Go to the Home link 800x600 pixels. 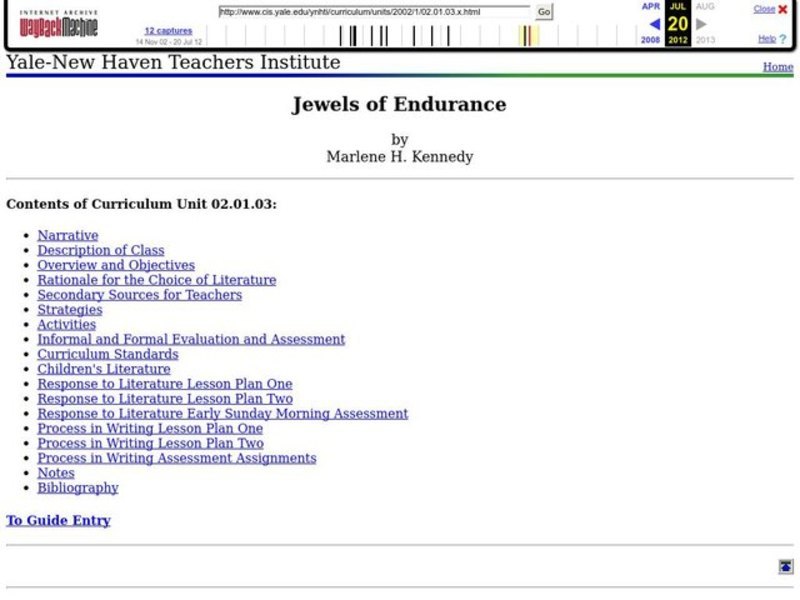tap(778, 67)
